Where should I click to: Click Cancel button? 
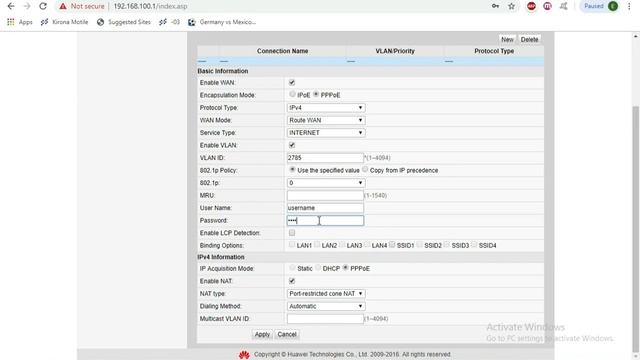tap(287, 334)
